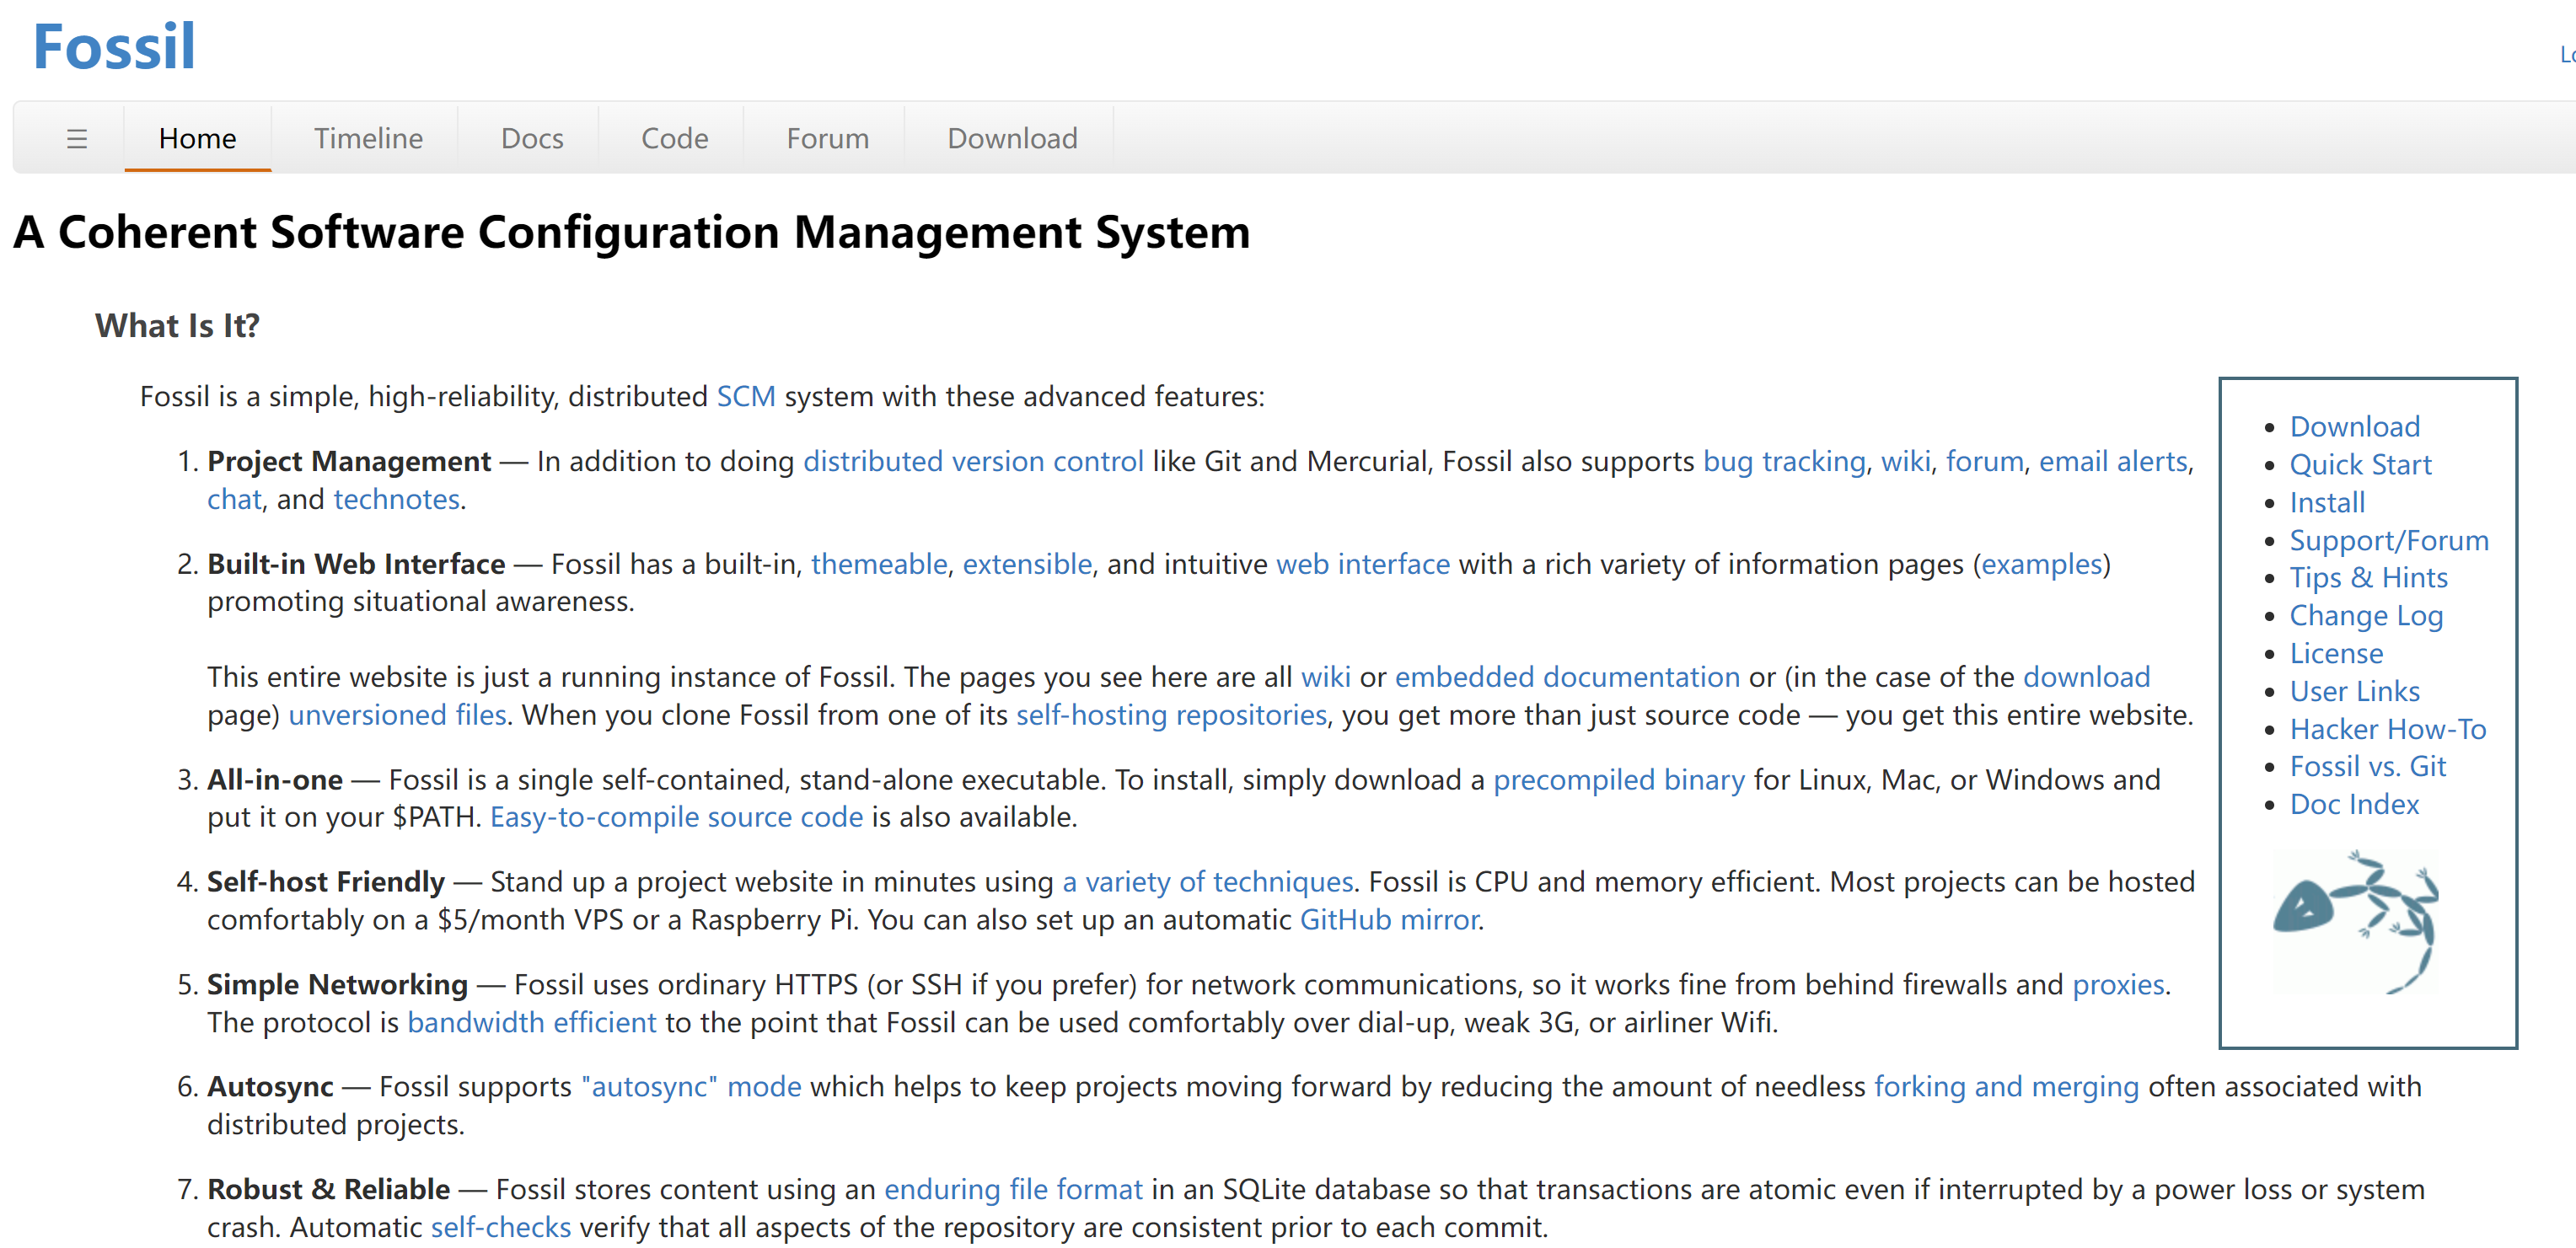Click the "Self-host Friendly" bold text

(x=325, y=882)
